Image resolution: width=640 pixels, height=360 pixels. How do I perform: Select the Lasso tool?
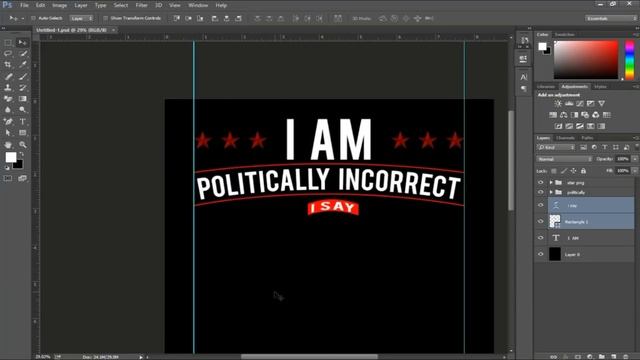pos(8,53)
